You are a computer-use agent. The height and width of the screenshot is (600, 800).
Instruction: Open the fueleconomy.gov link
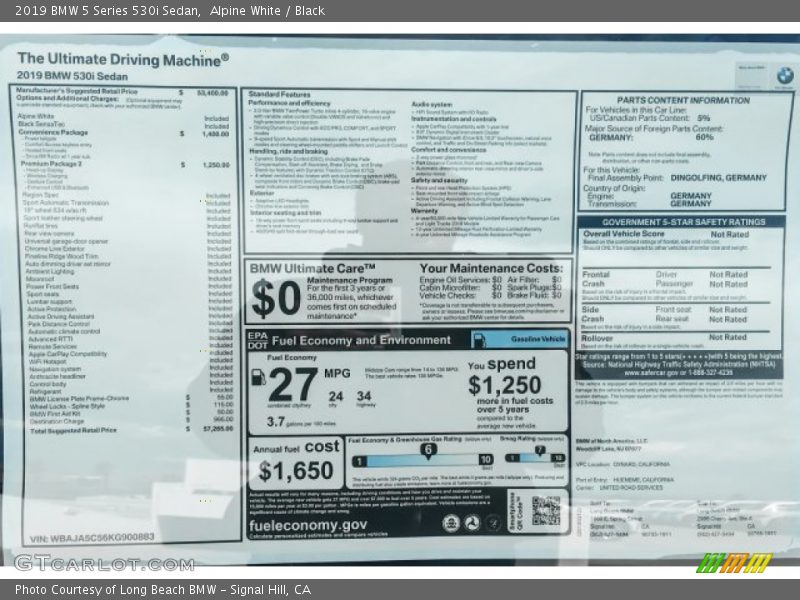(308, 525)
